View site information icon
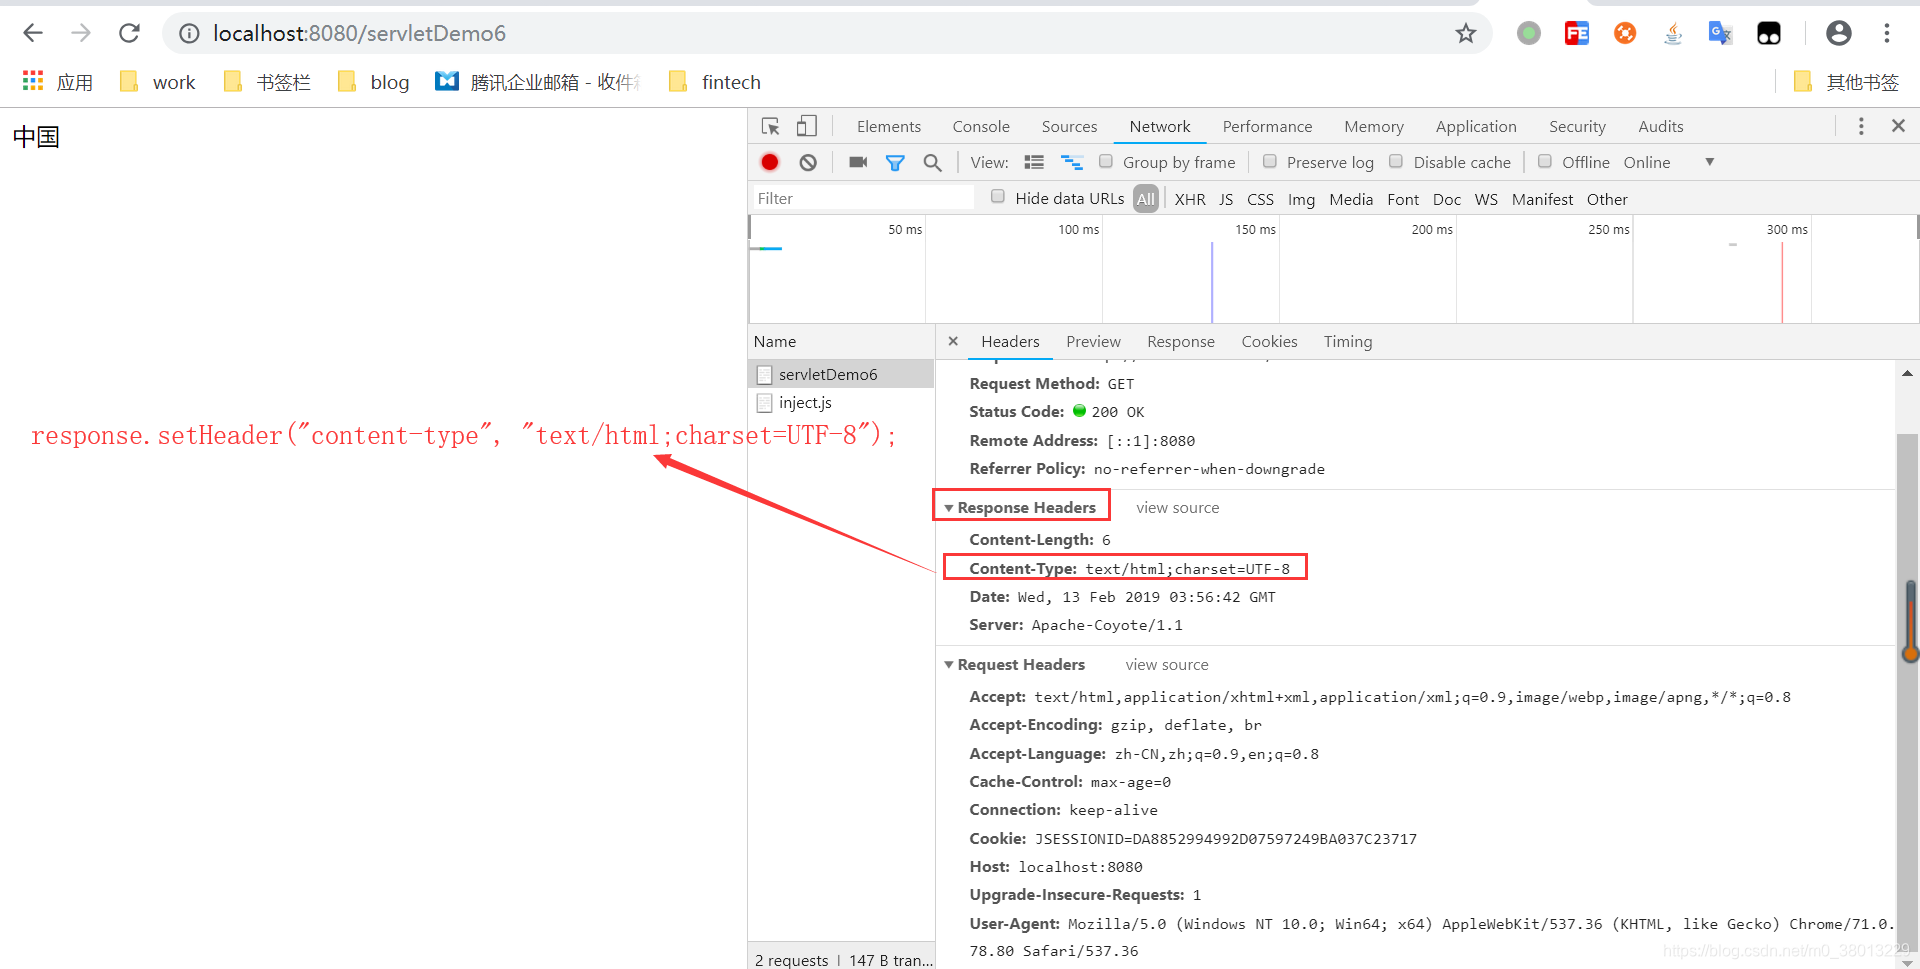Viewport: 1920px width, 969px height. pyautogui.click(x=189, y=33)
